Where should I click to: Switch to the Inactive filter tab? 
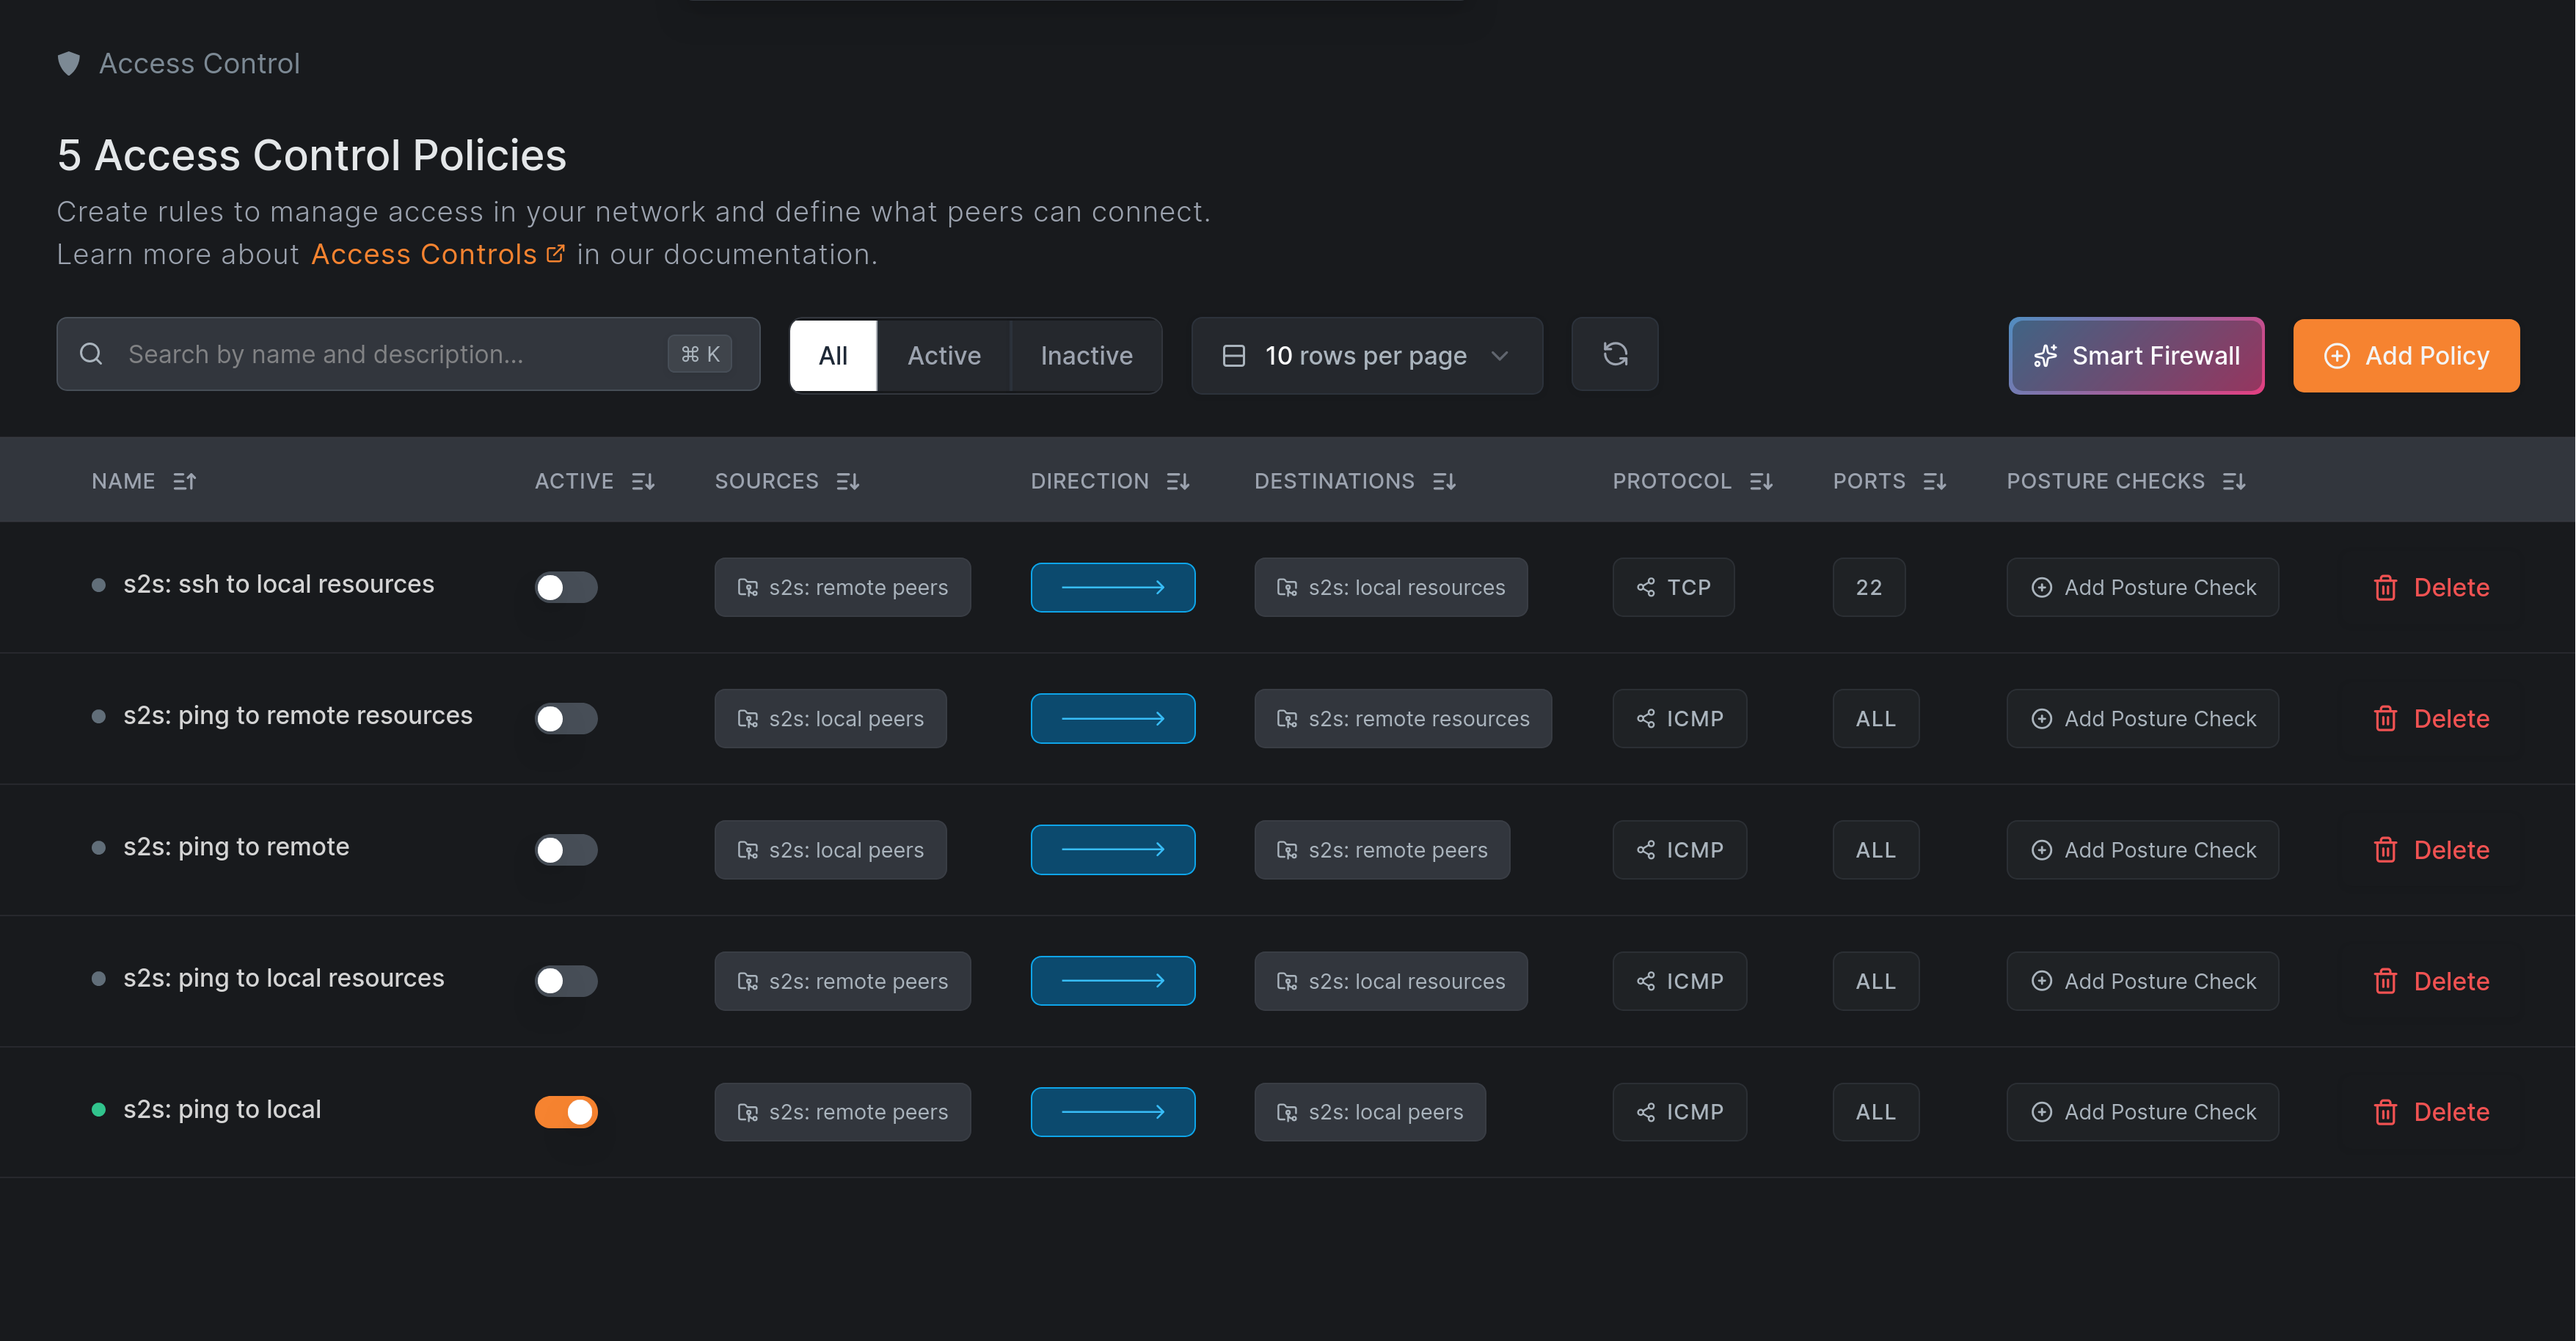(1086, 355)
